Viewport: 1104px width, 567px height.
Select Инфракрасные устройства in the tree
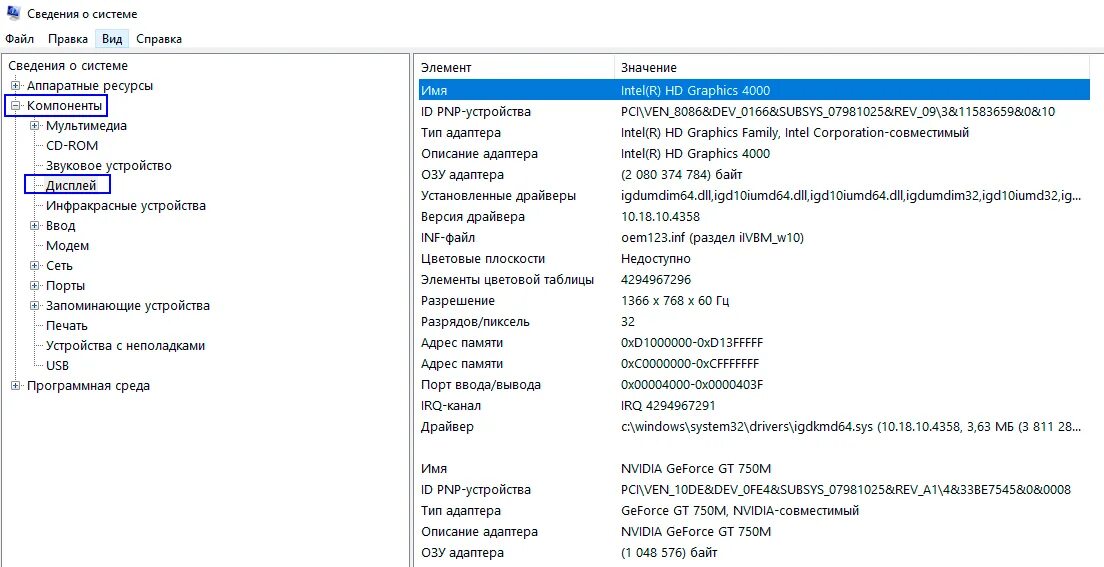125,206
